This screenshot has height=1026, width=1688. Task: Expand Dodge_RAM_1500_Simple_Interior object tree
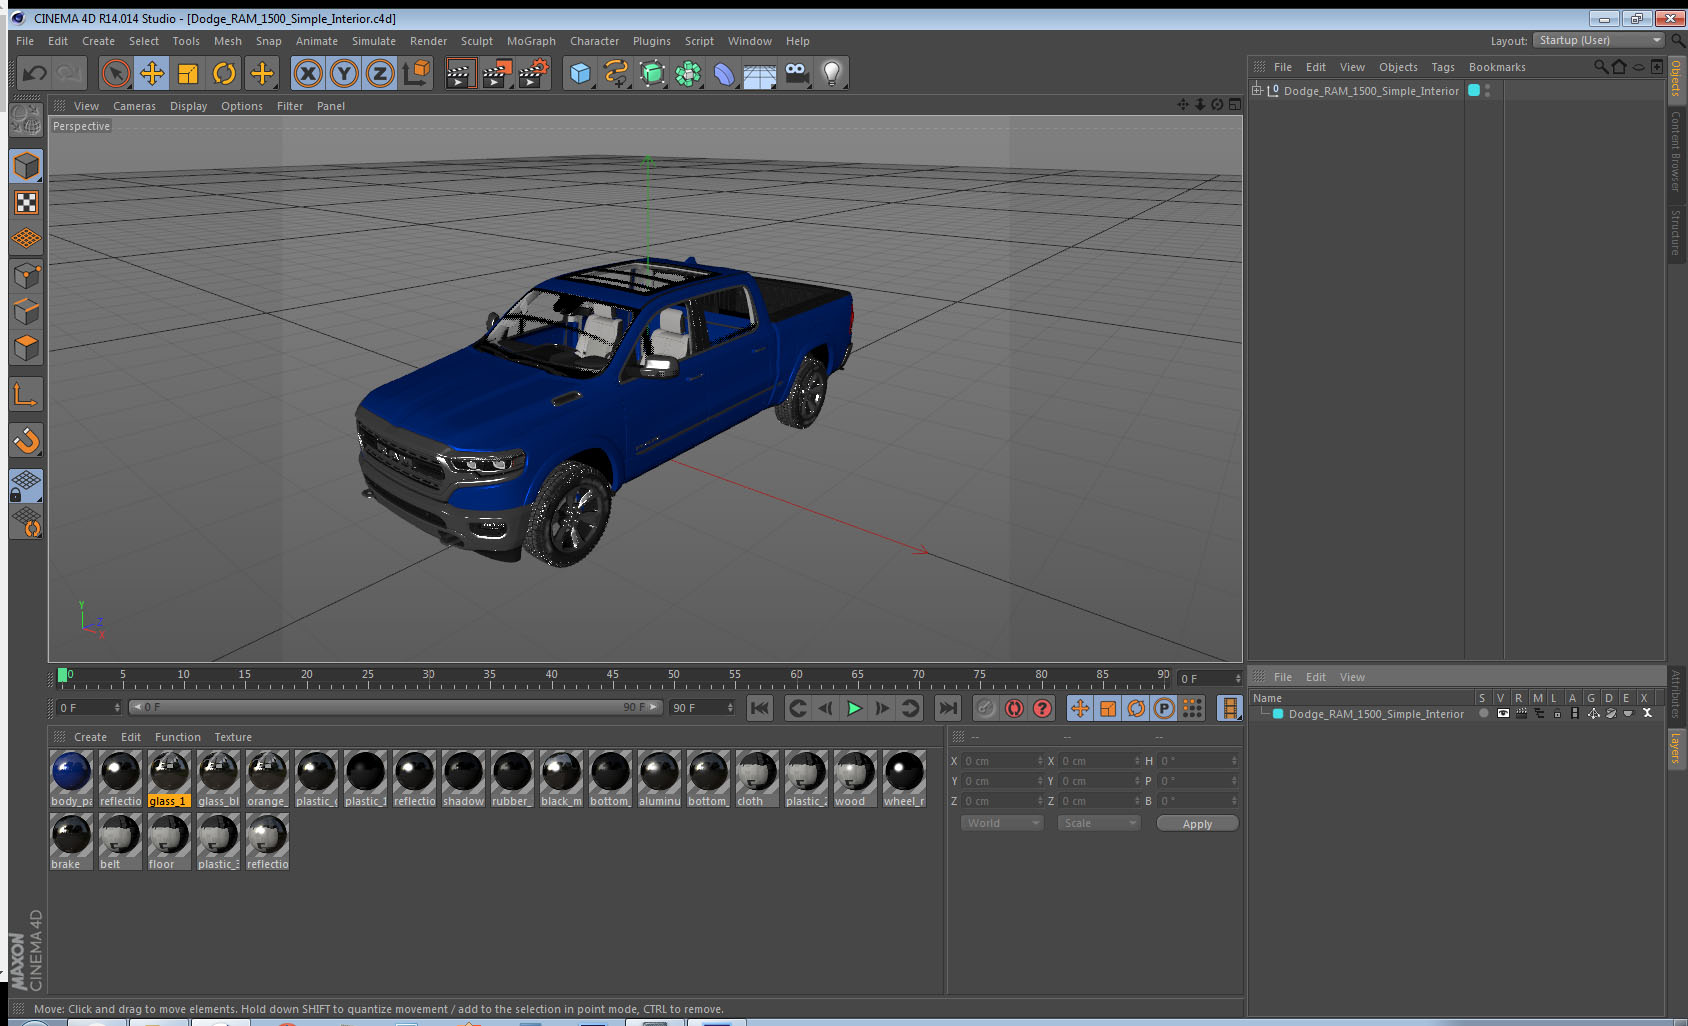(x=1257, y=90)
